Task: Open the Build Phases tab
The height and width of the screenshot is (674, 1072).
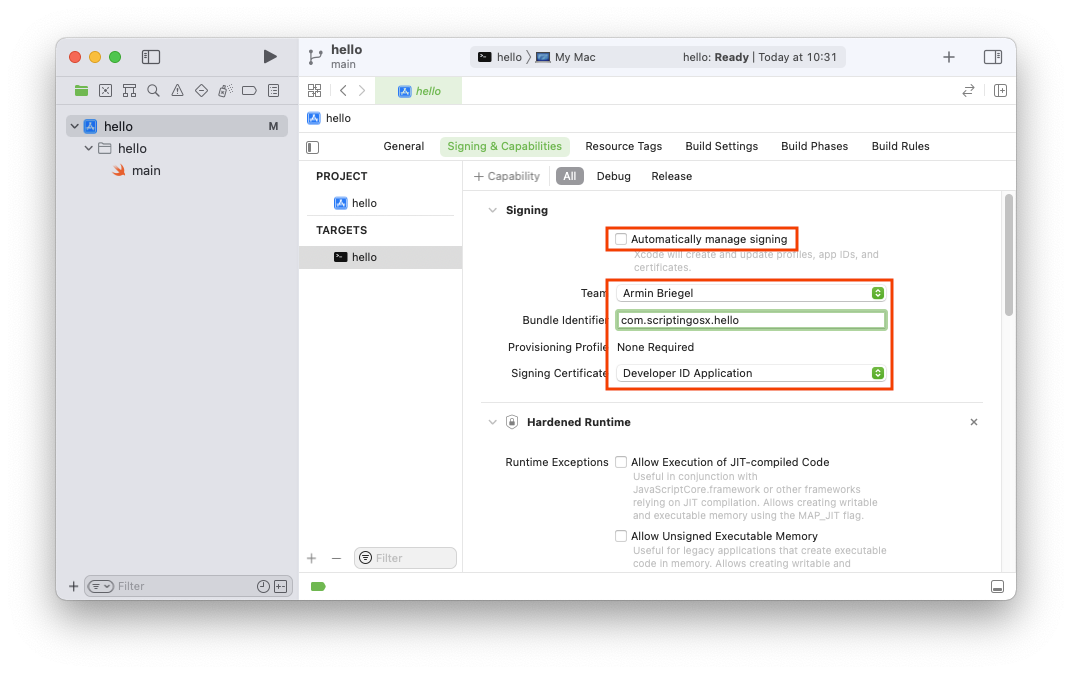Action: pos(814,146)
